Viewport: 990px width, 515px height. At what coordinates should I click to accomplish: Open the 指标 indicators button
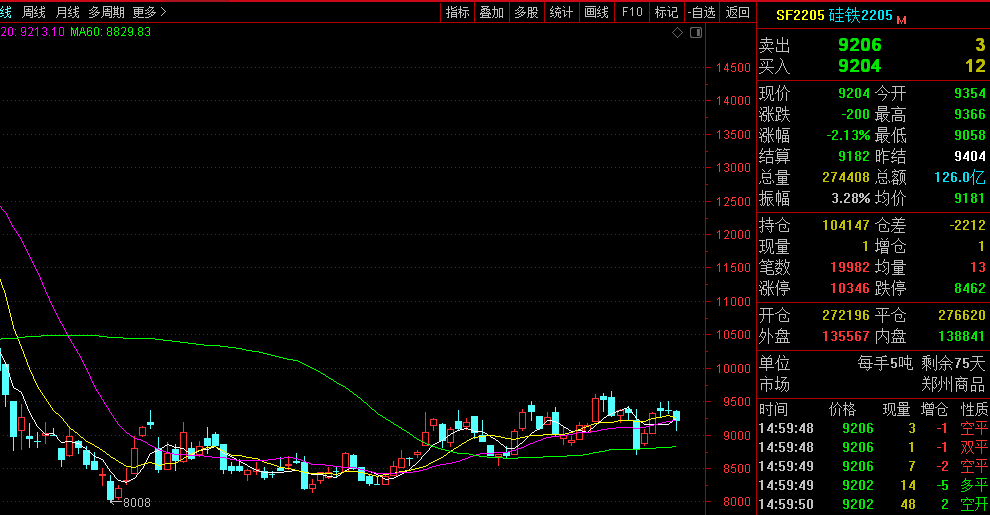pyautogui.click(x=458, y=12)
